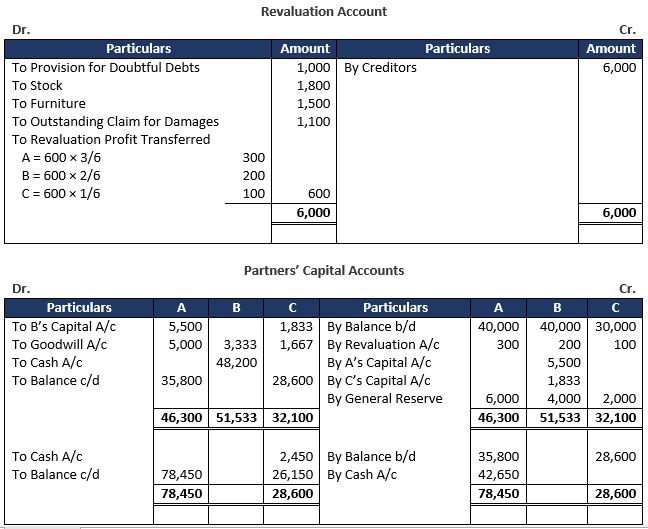Select 'To Provision for Doubtful Debts' row
Viewport: 648px width, 529px height.
pos(106,67)
